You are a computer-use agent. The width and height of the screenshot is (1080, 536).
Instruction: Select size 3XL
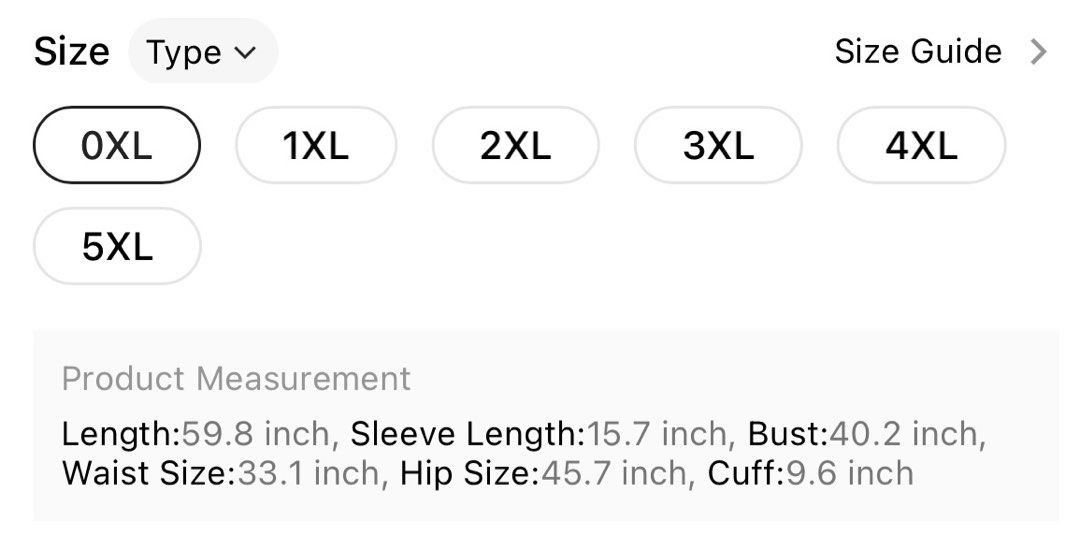pyautogui.click(x=718, y=145)
